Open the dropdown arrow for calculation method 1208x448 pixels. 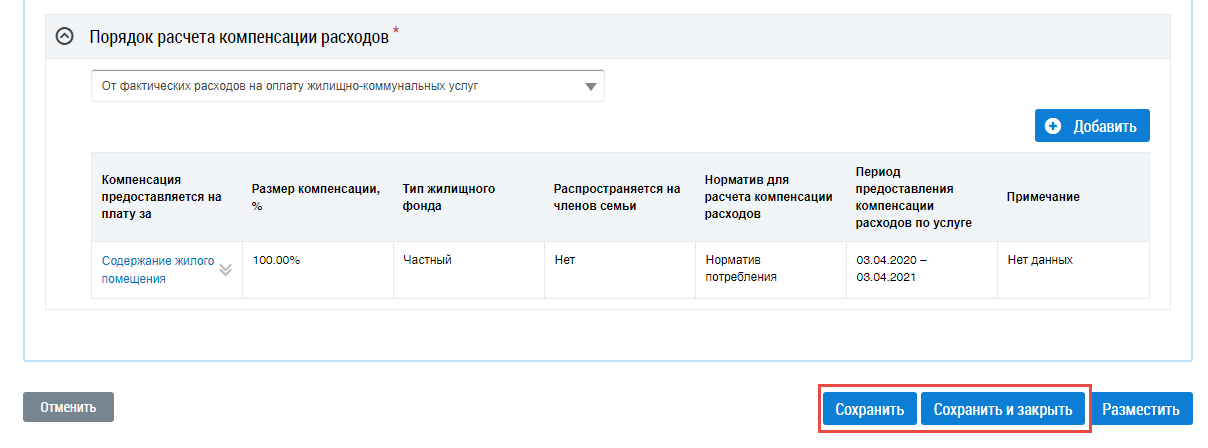(x=590, y=87)
